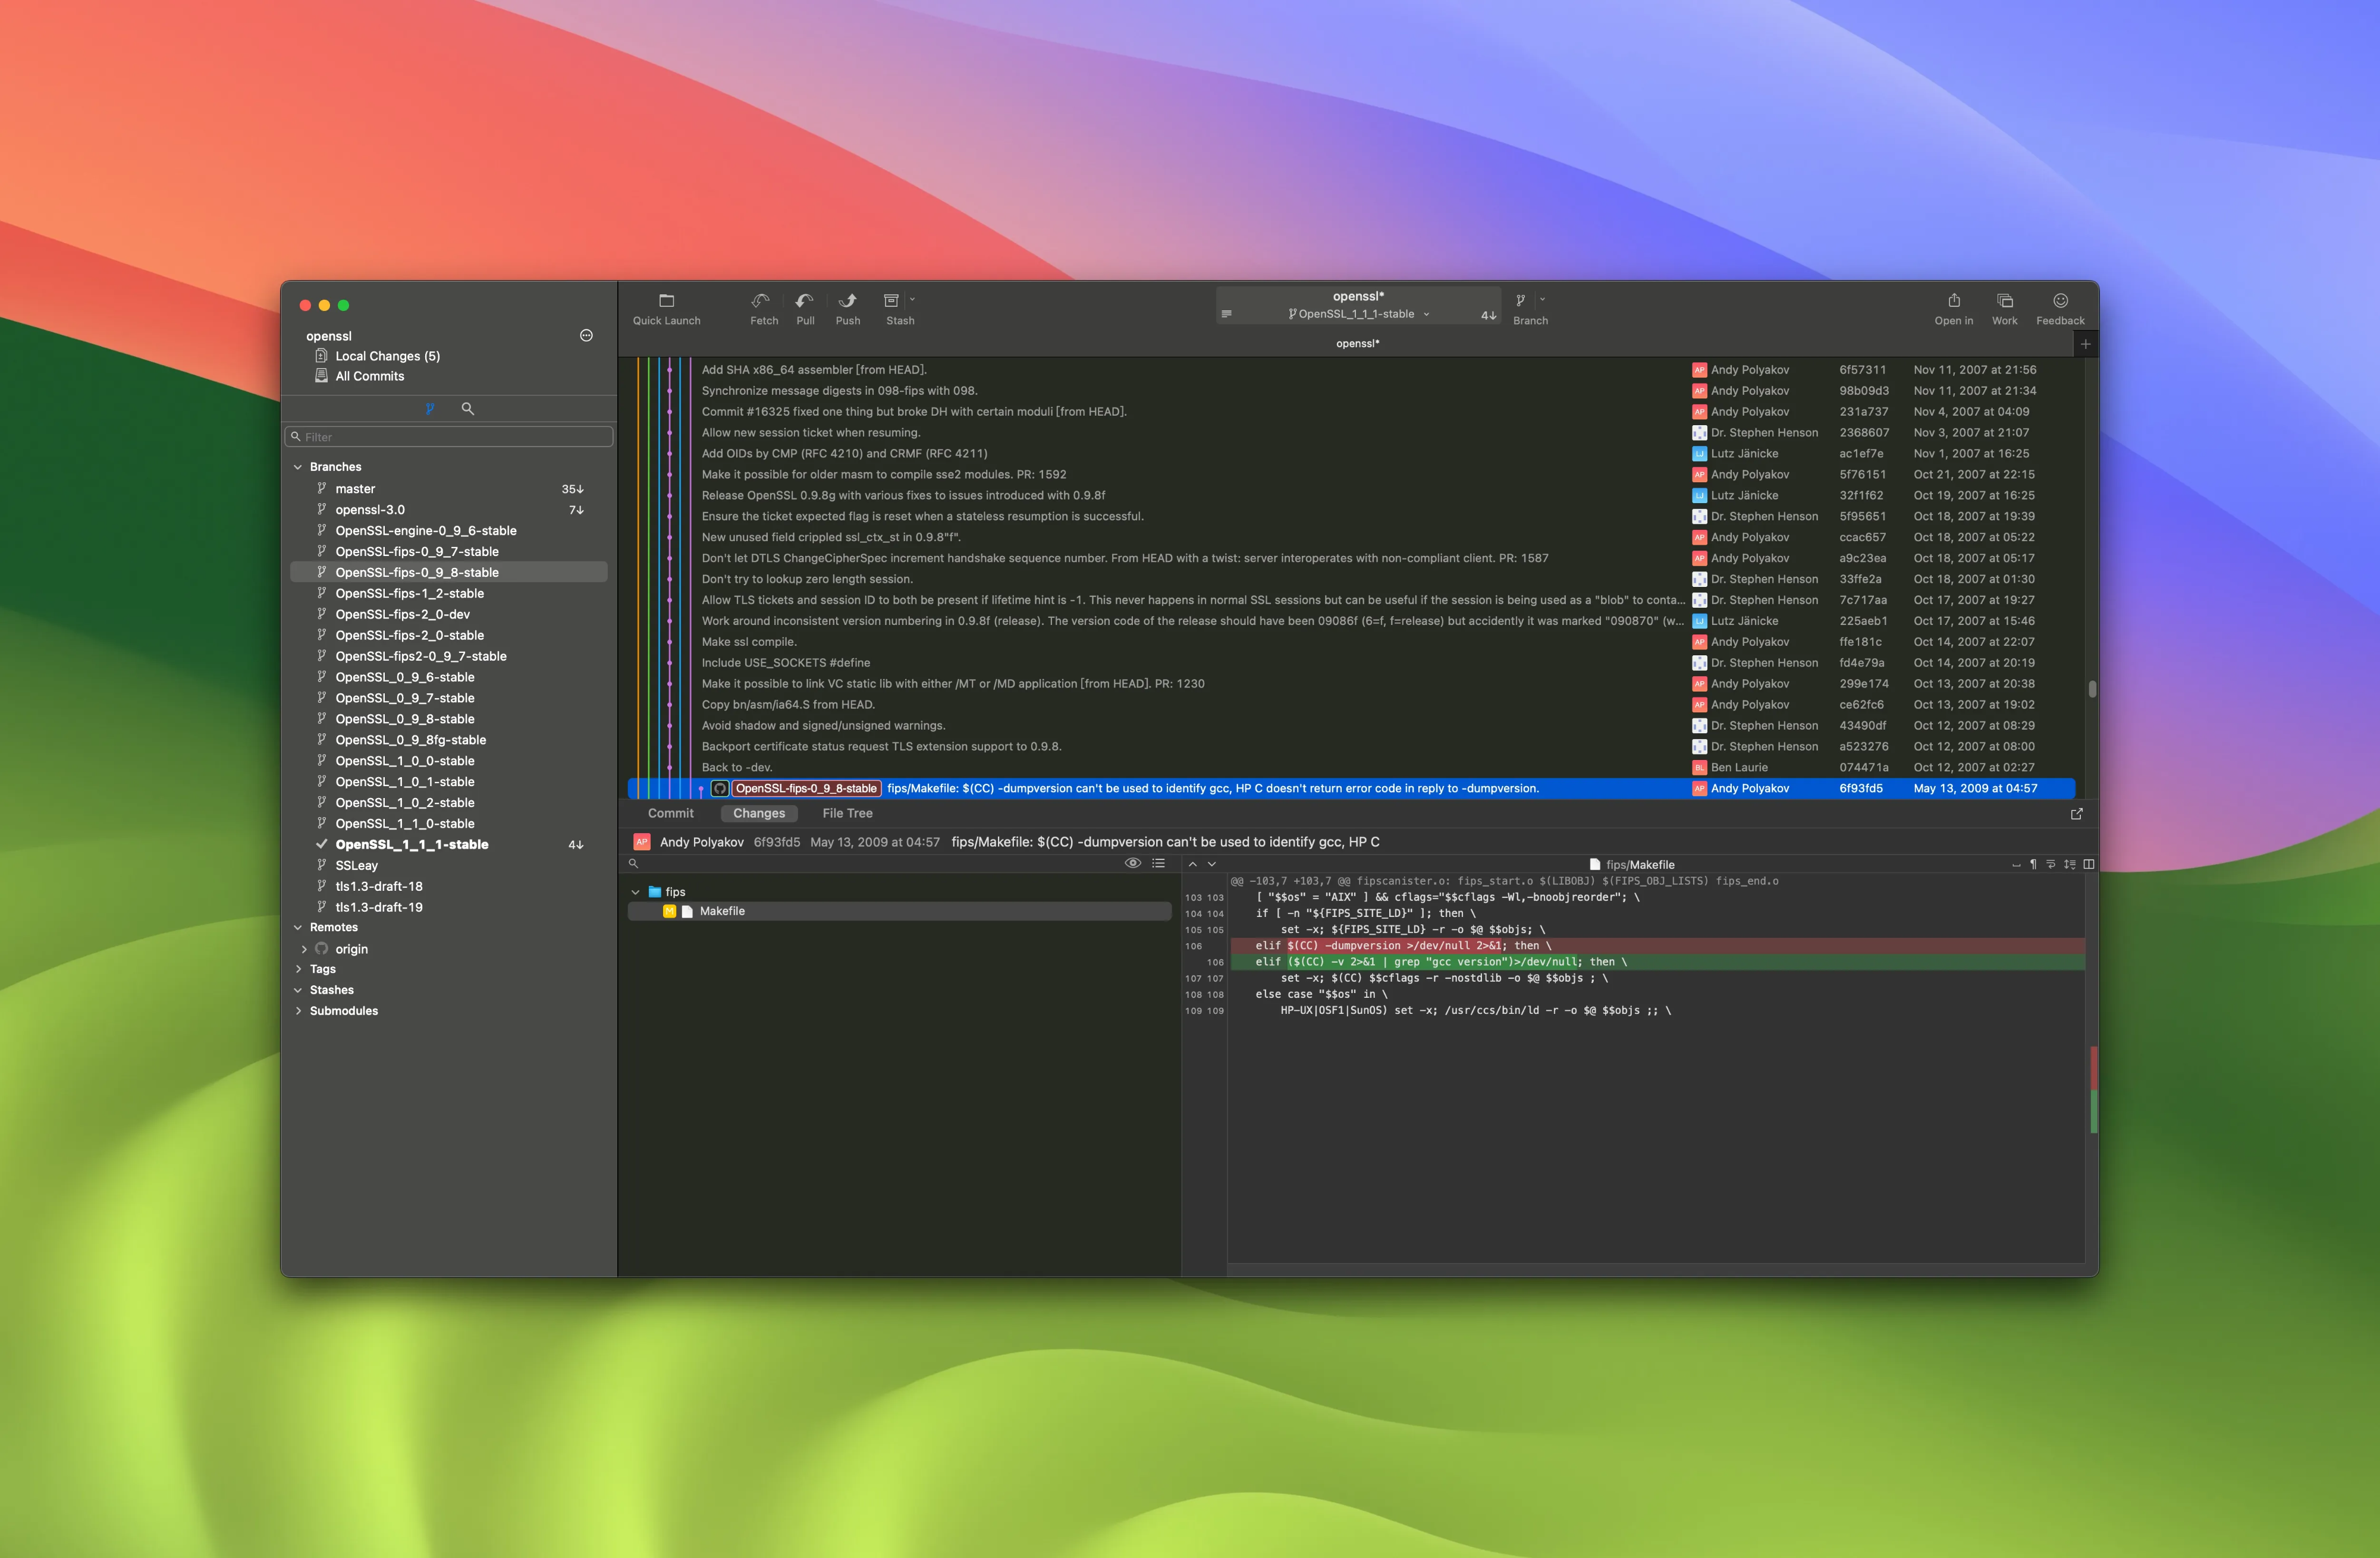Screen dimensions: 2380x1558
Task: Click the Pull toolbar icon
Action: [x=804, y=301]
